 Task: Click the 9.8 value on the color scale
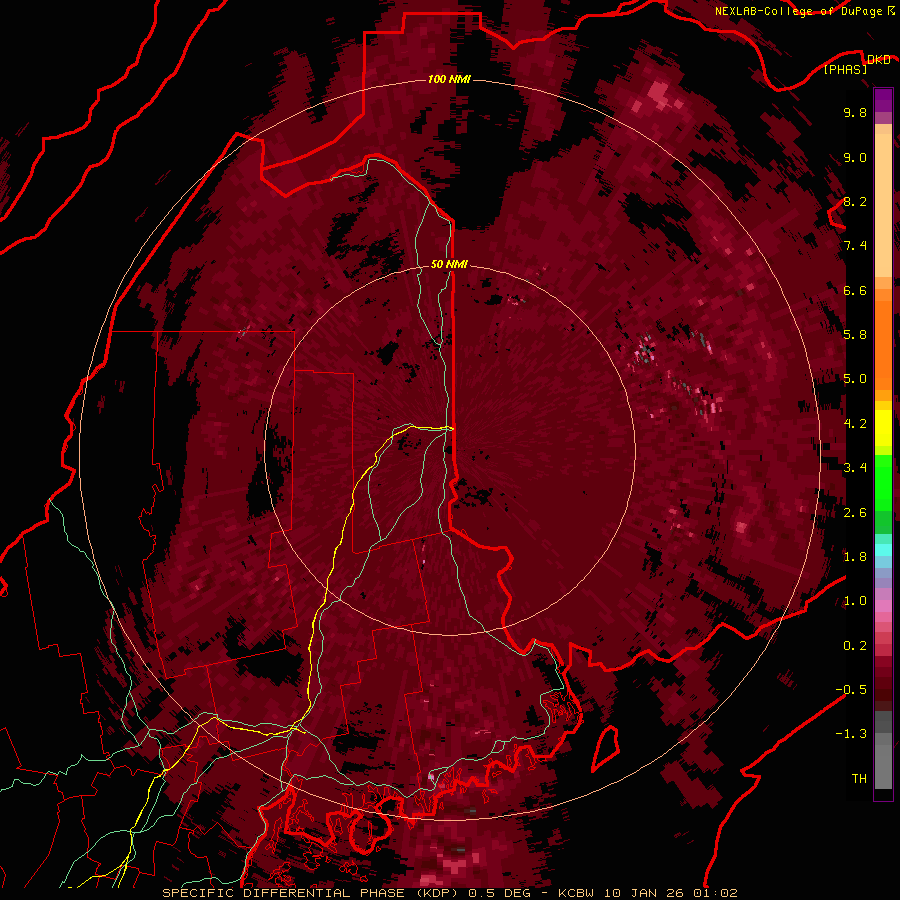point(855,112)
